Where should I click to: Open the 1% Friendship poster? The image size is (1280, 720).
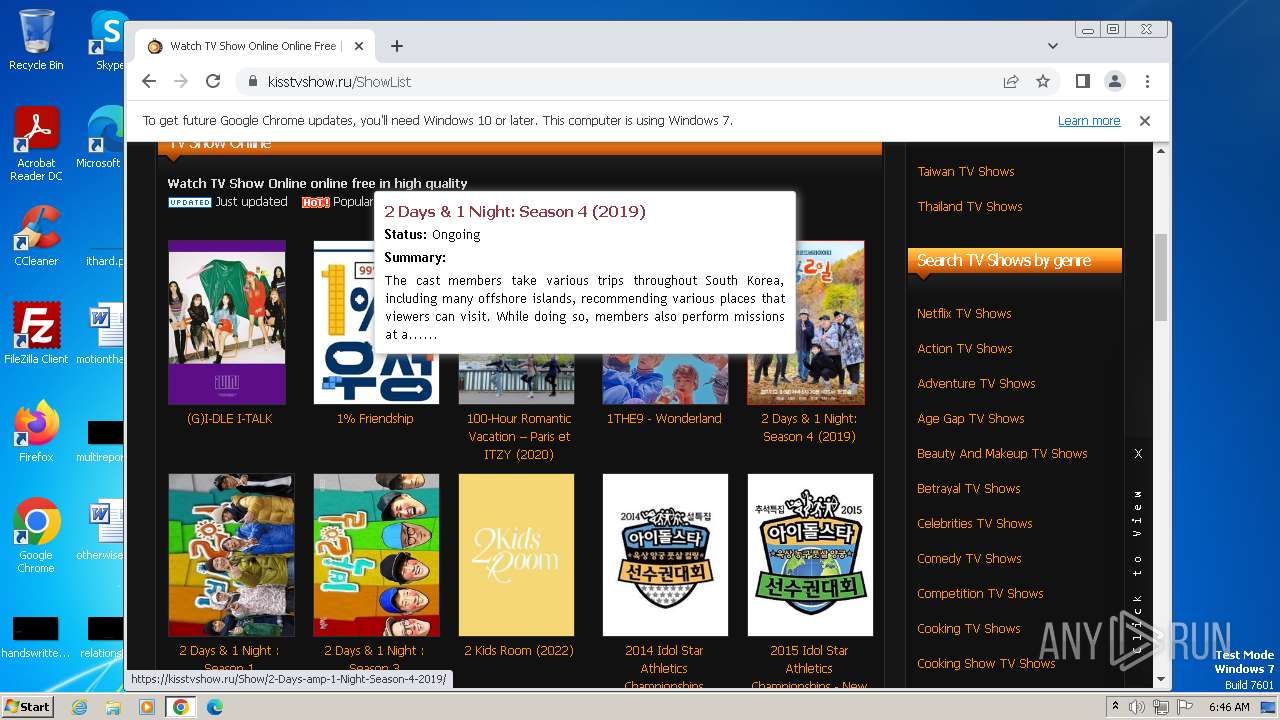[x=376, y=322]
